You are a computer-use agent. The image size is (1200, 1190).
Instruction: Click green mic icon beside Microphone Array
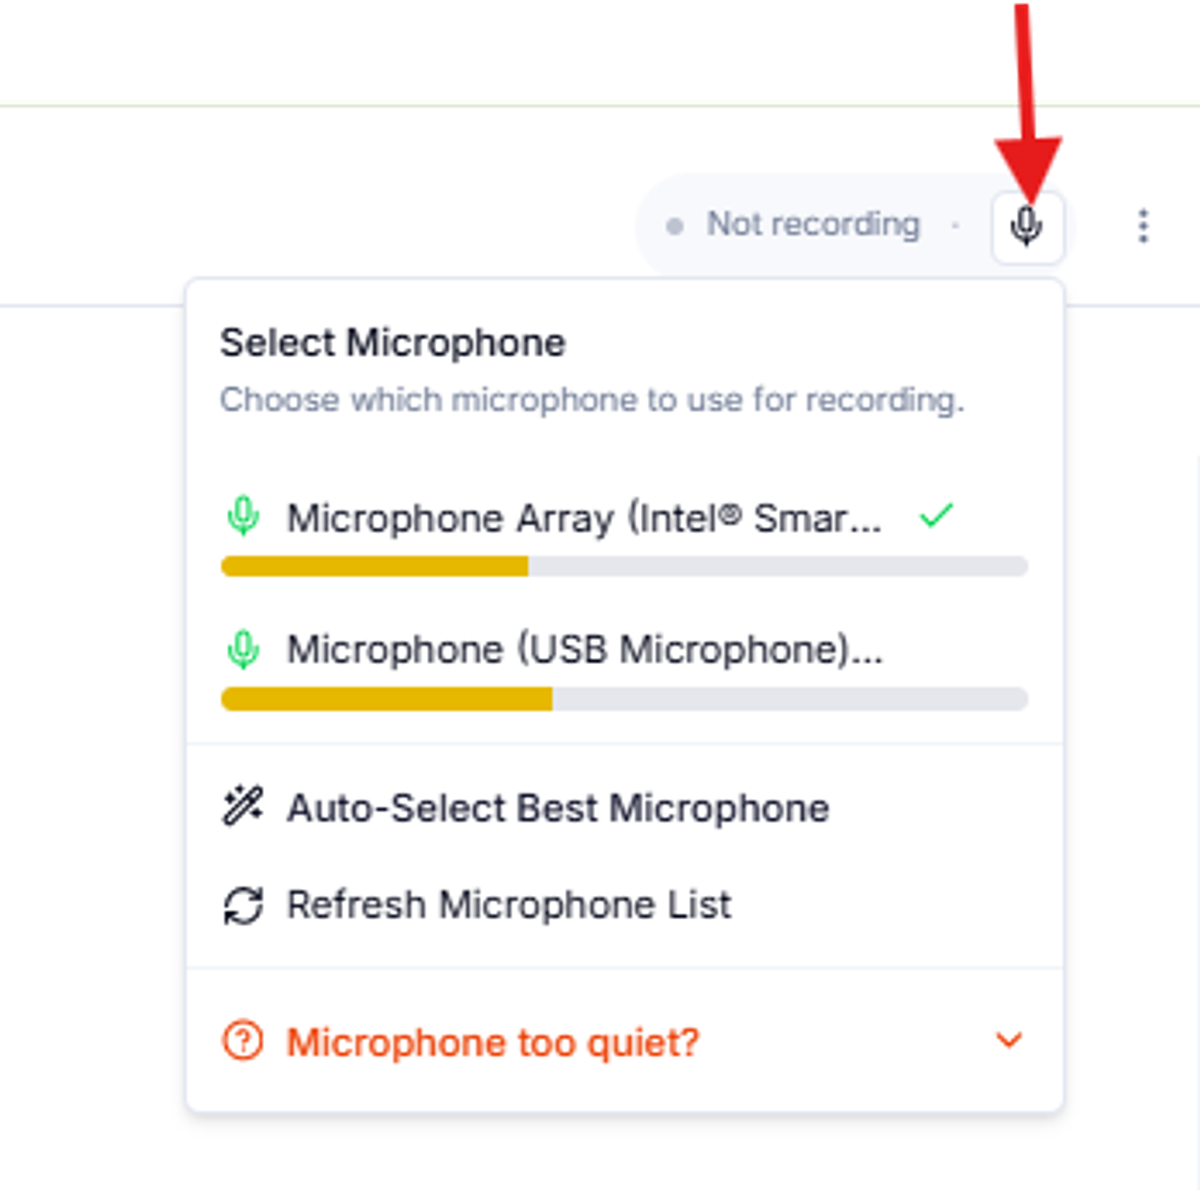tap(243, 517)
